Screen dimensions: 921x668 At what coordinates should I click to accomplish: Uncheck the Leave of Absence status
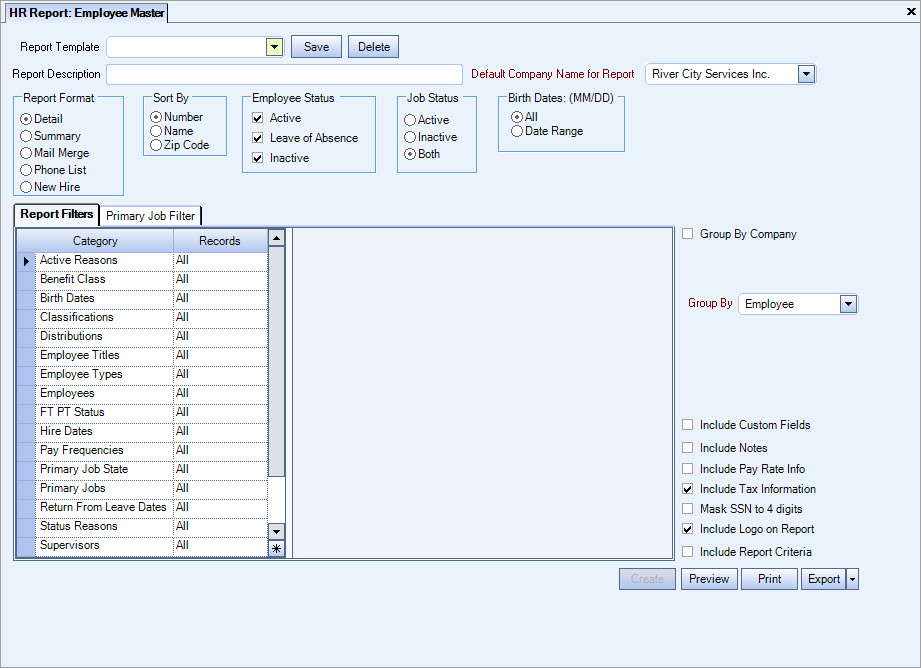pos(258,137)
